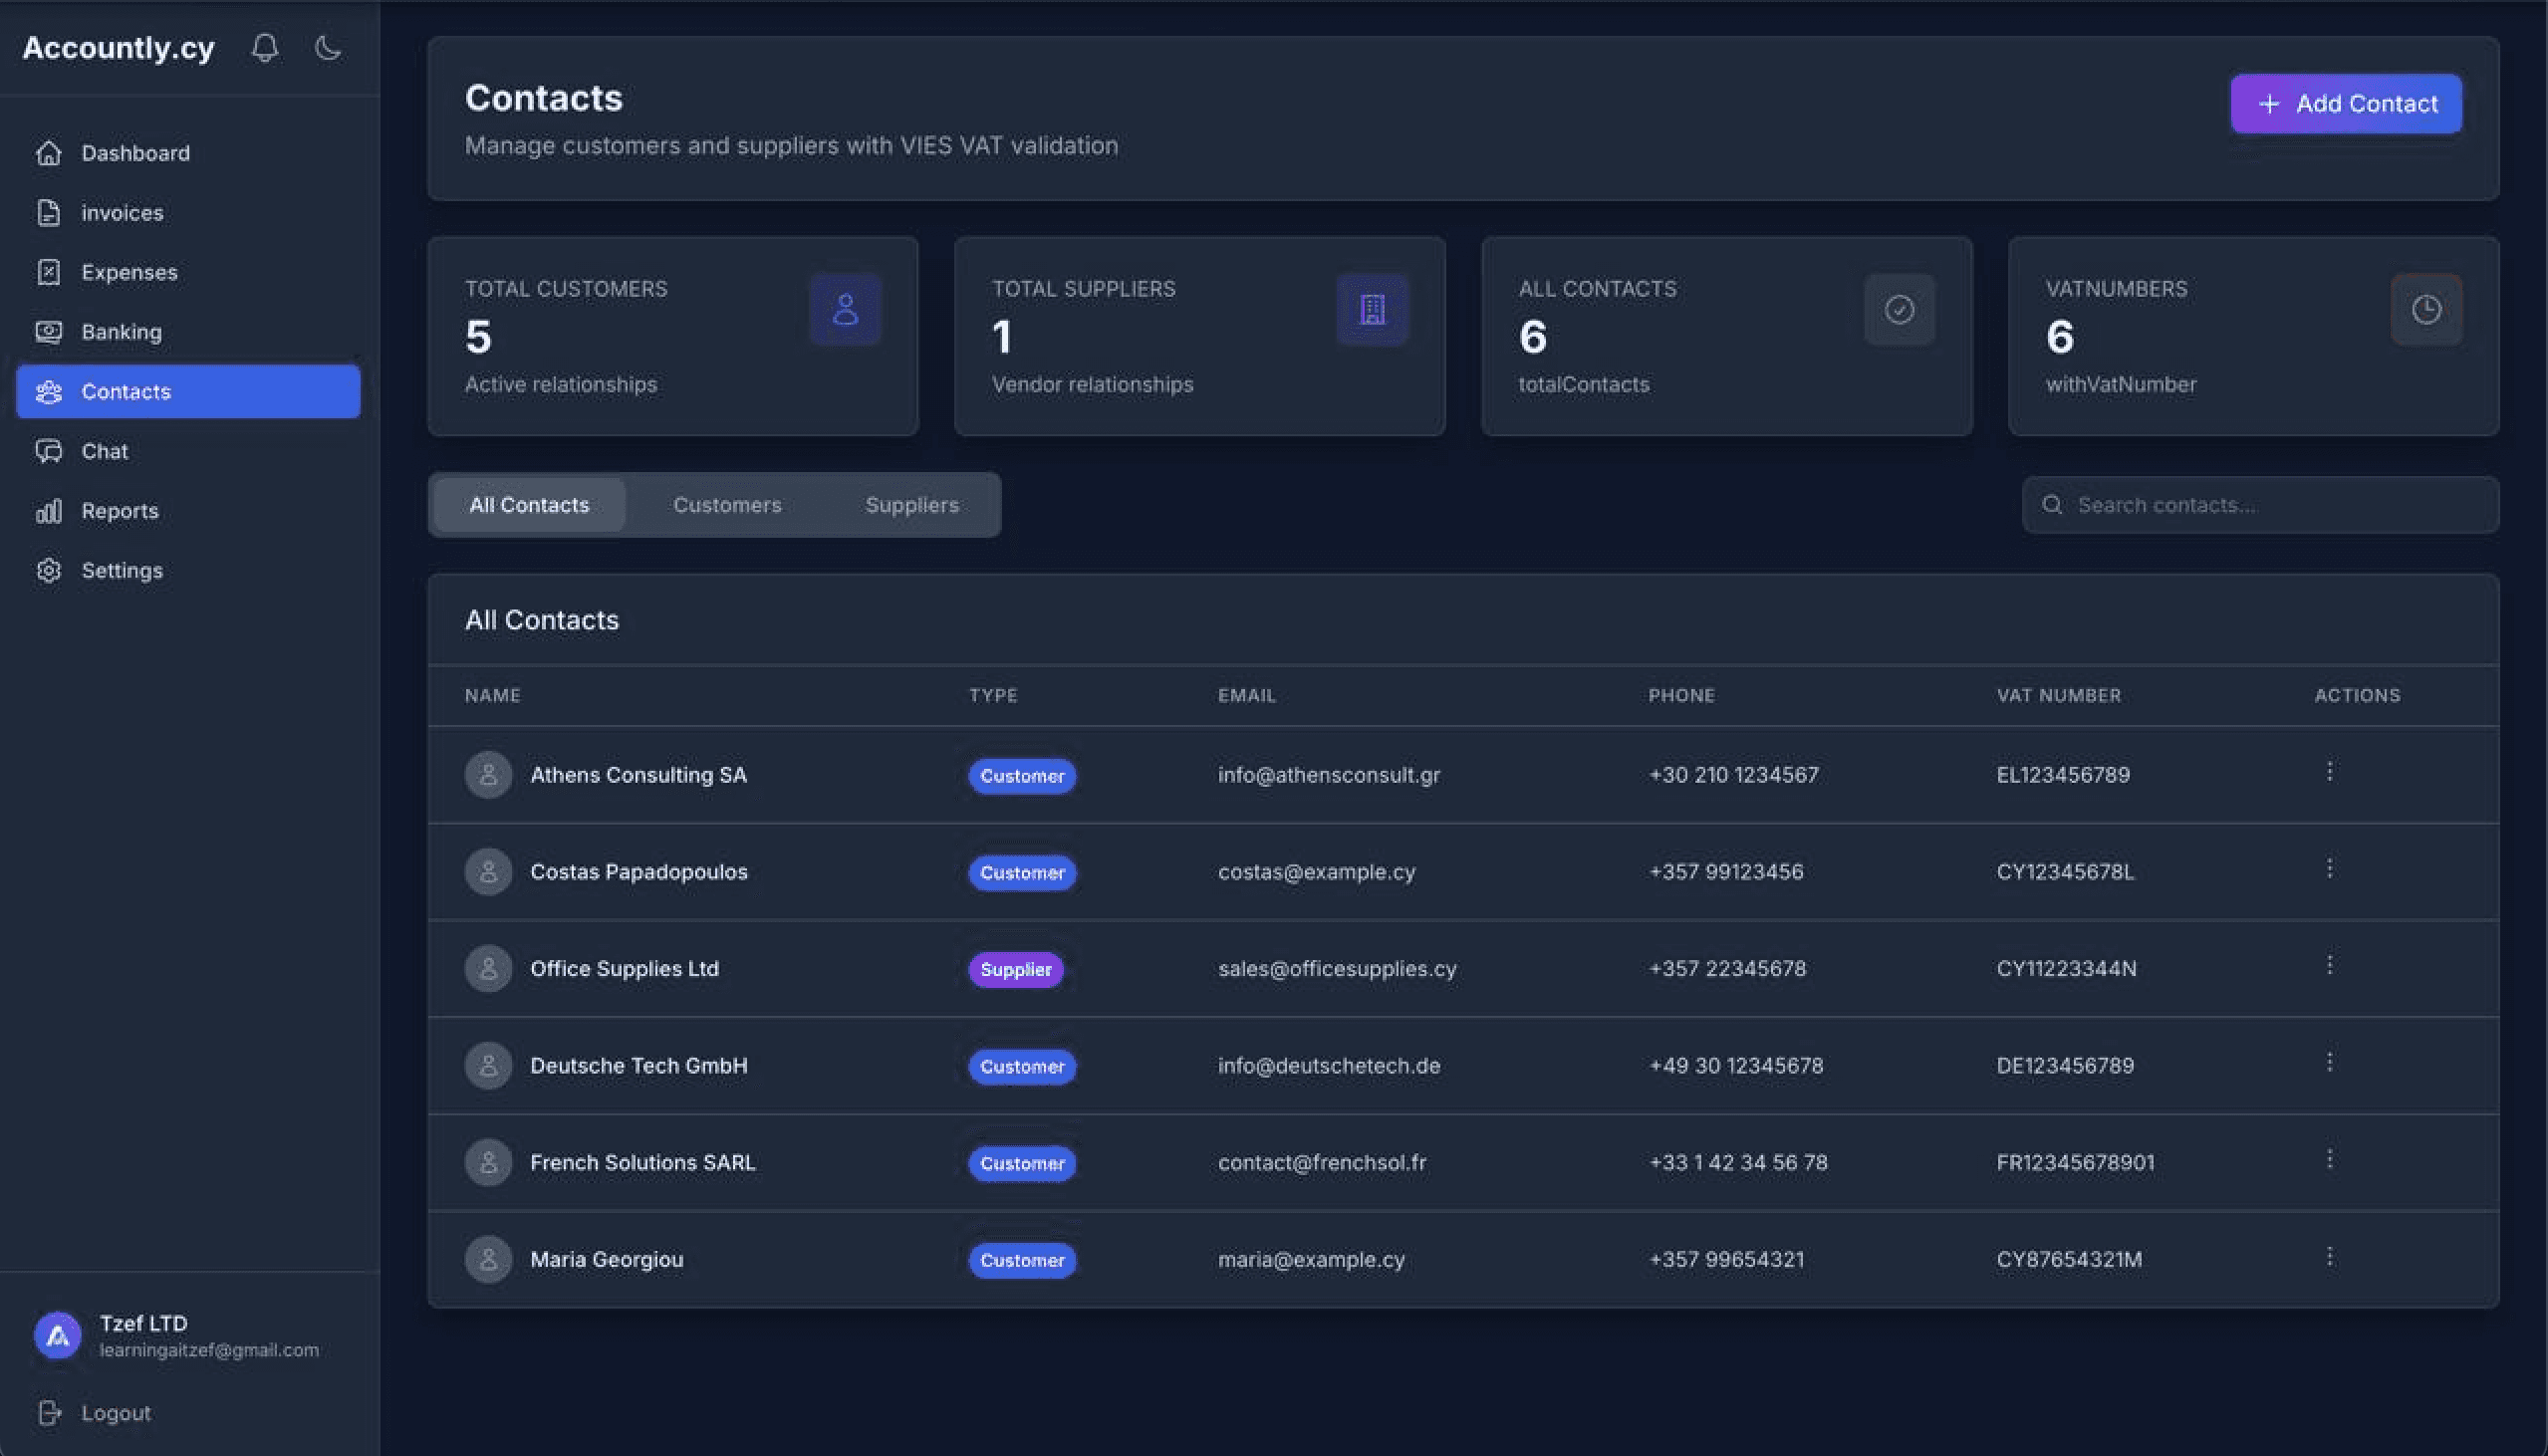Image resolution: width=2548 pixels, height=1456 pixels.
Task: Open actions menu for Office Supplies Ltd
Action: [2329, 965]
